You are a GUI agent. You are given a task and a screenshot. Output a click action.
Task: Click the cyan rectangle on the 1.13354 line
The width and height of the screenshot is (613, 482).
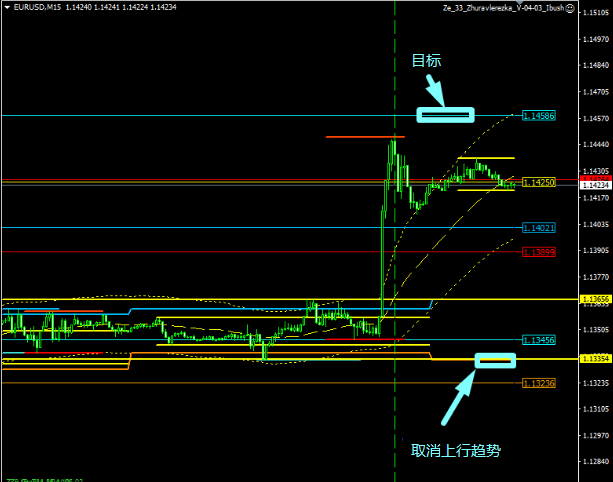click(495, 360)
